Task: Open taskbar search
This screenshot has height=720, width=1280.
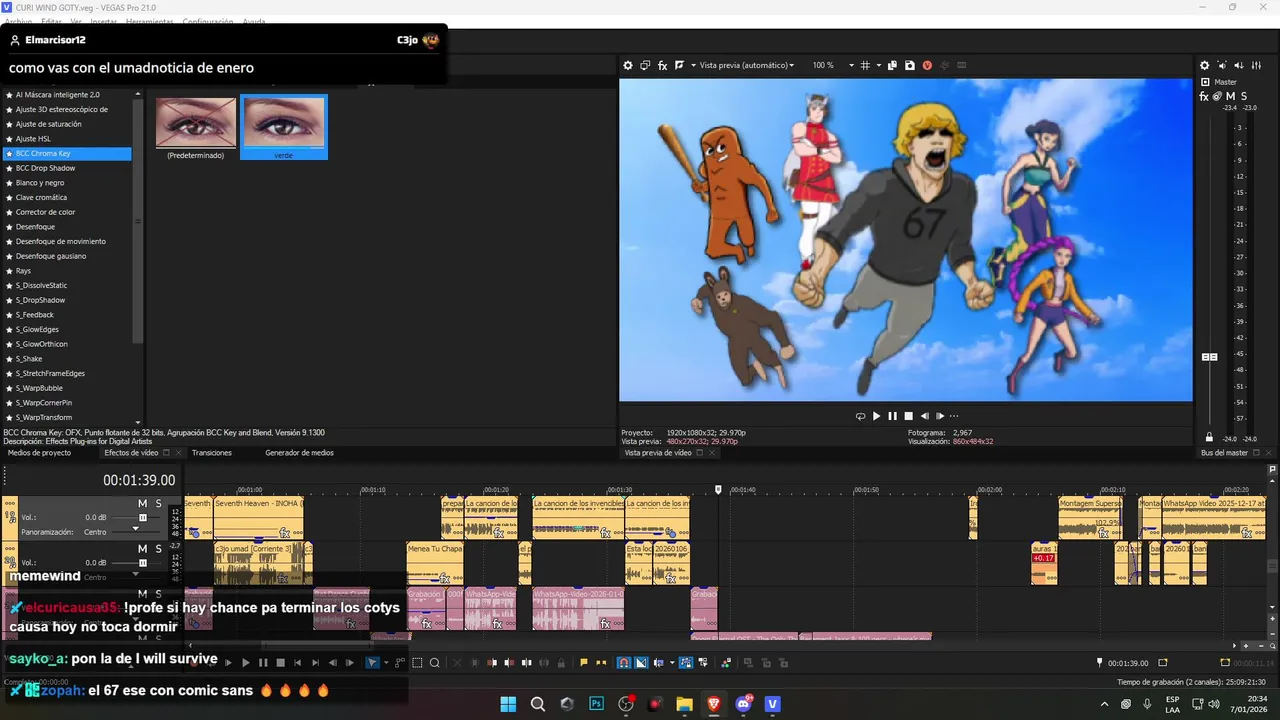Action: [x=538, y=704]
